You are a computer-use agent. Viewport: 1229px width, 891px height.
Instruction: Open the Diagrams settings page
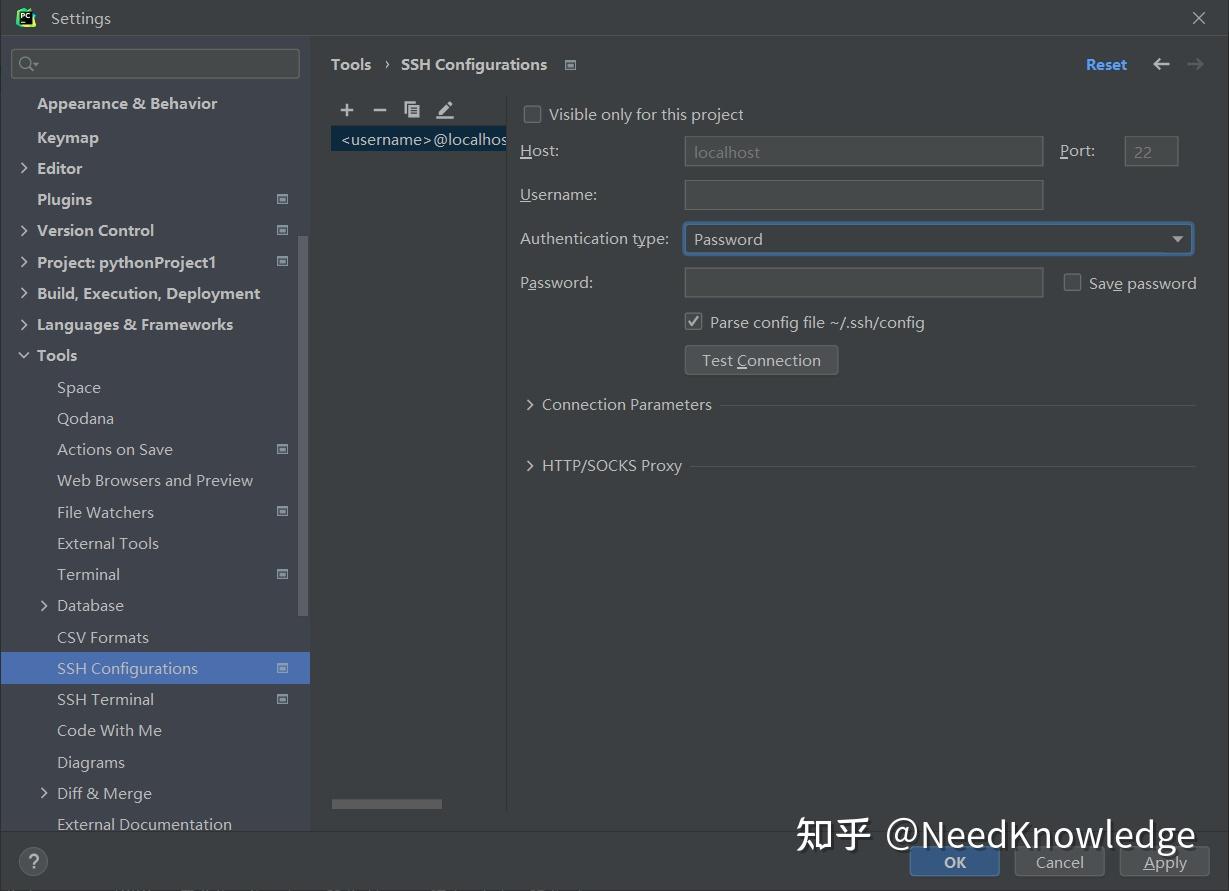coord(91,762)
